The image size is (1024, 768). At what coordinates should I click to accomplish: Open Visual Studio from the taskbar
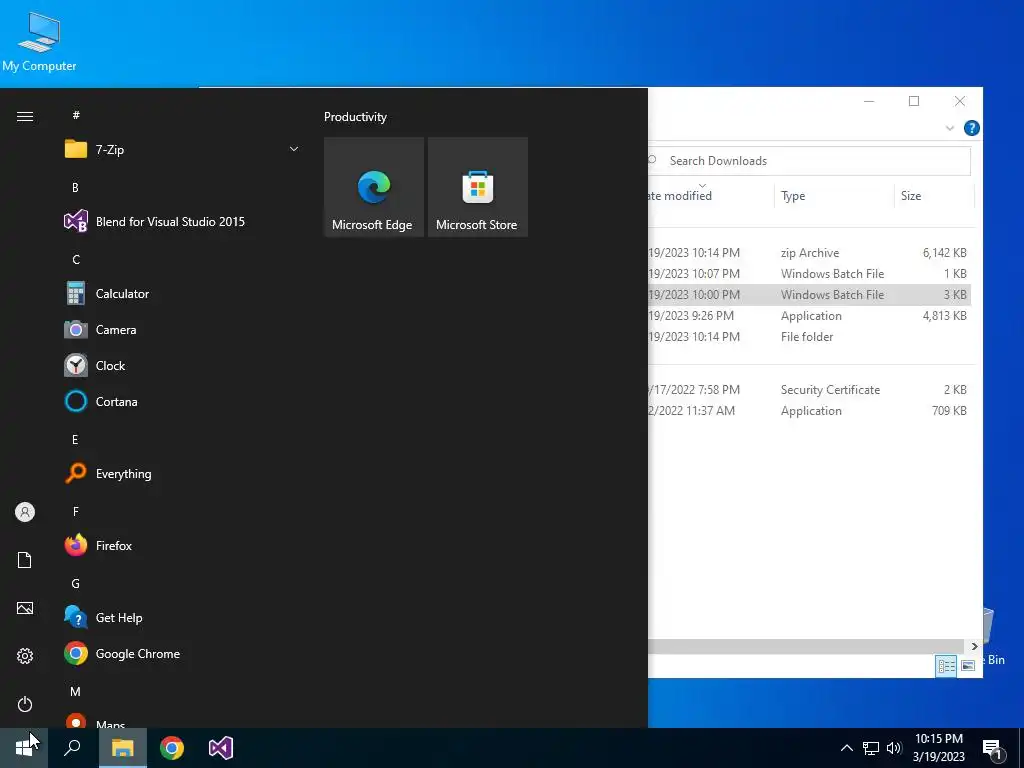point(221,748)
